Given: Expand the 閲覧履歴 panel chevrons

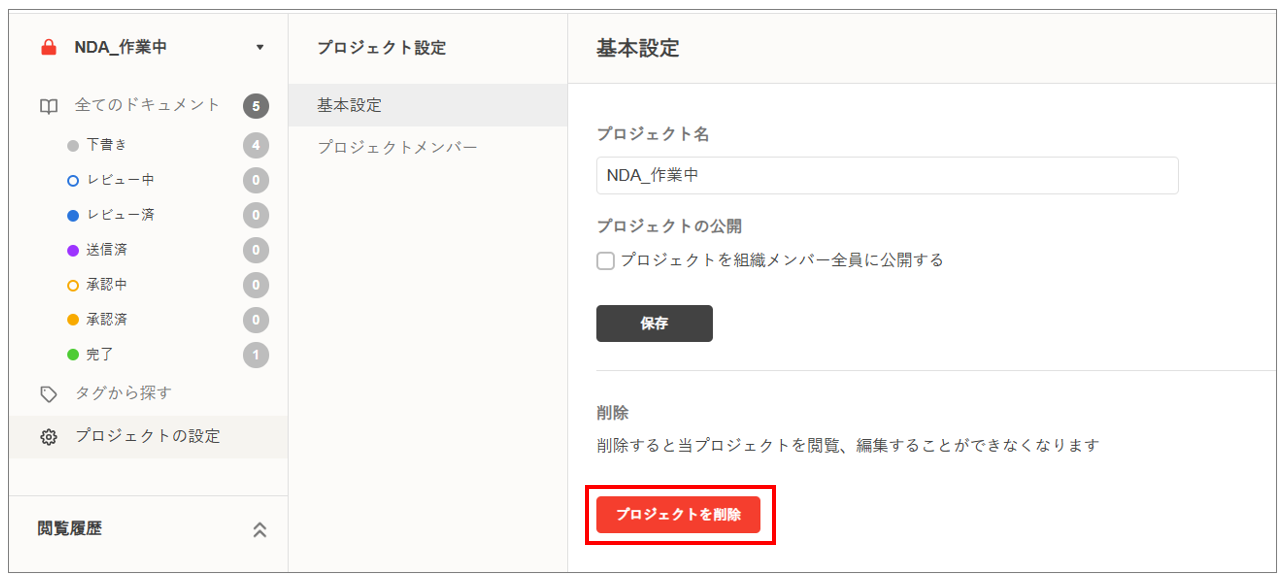Looking at the screenshot, I should [260, 530].
